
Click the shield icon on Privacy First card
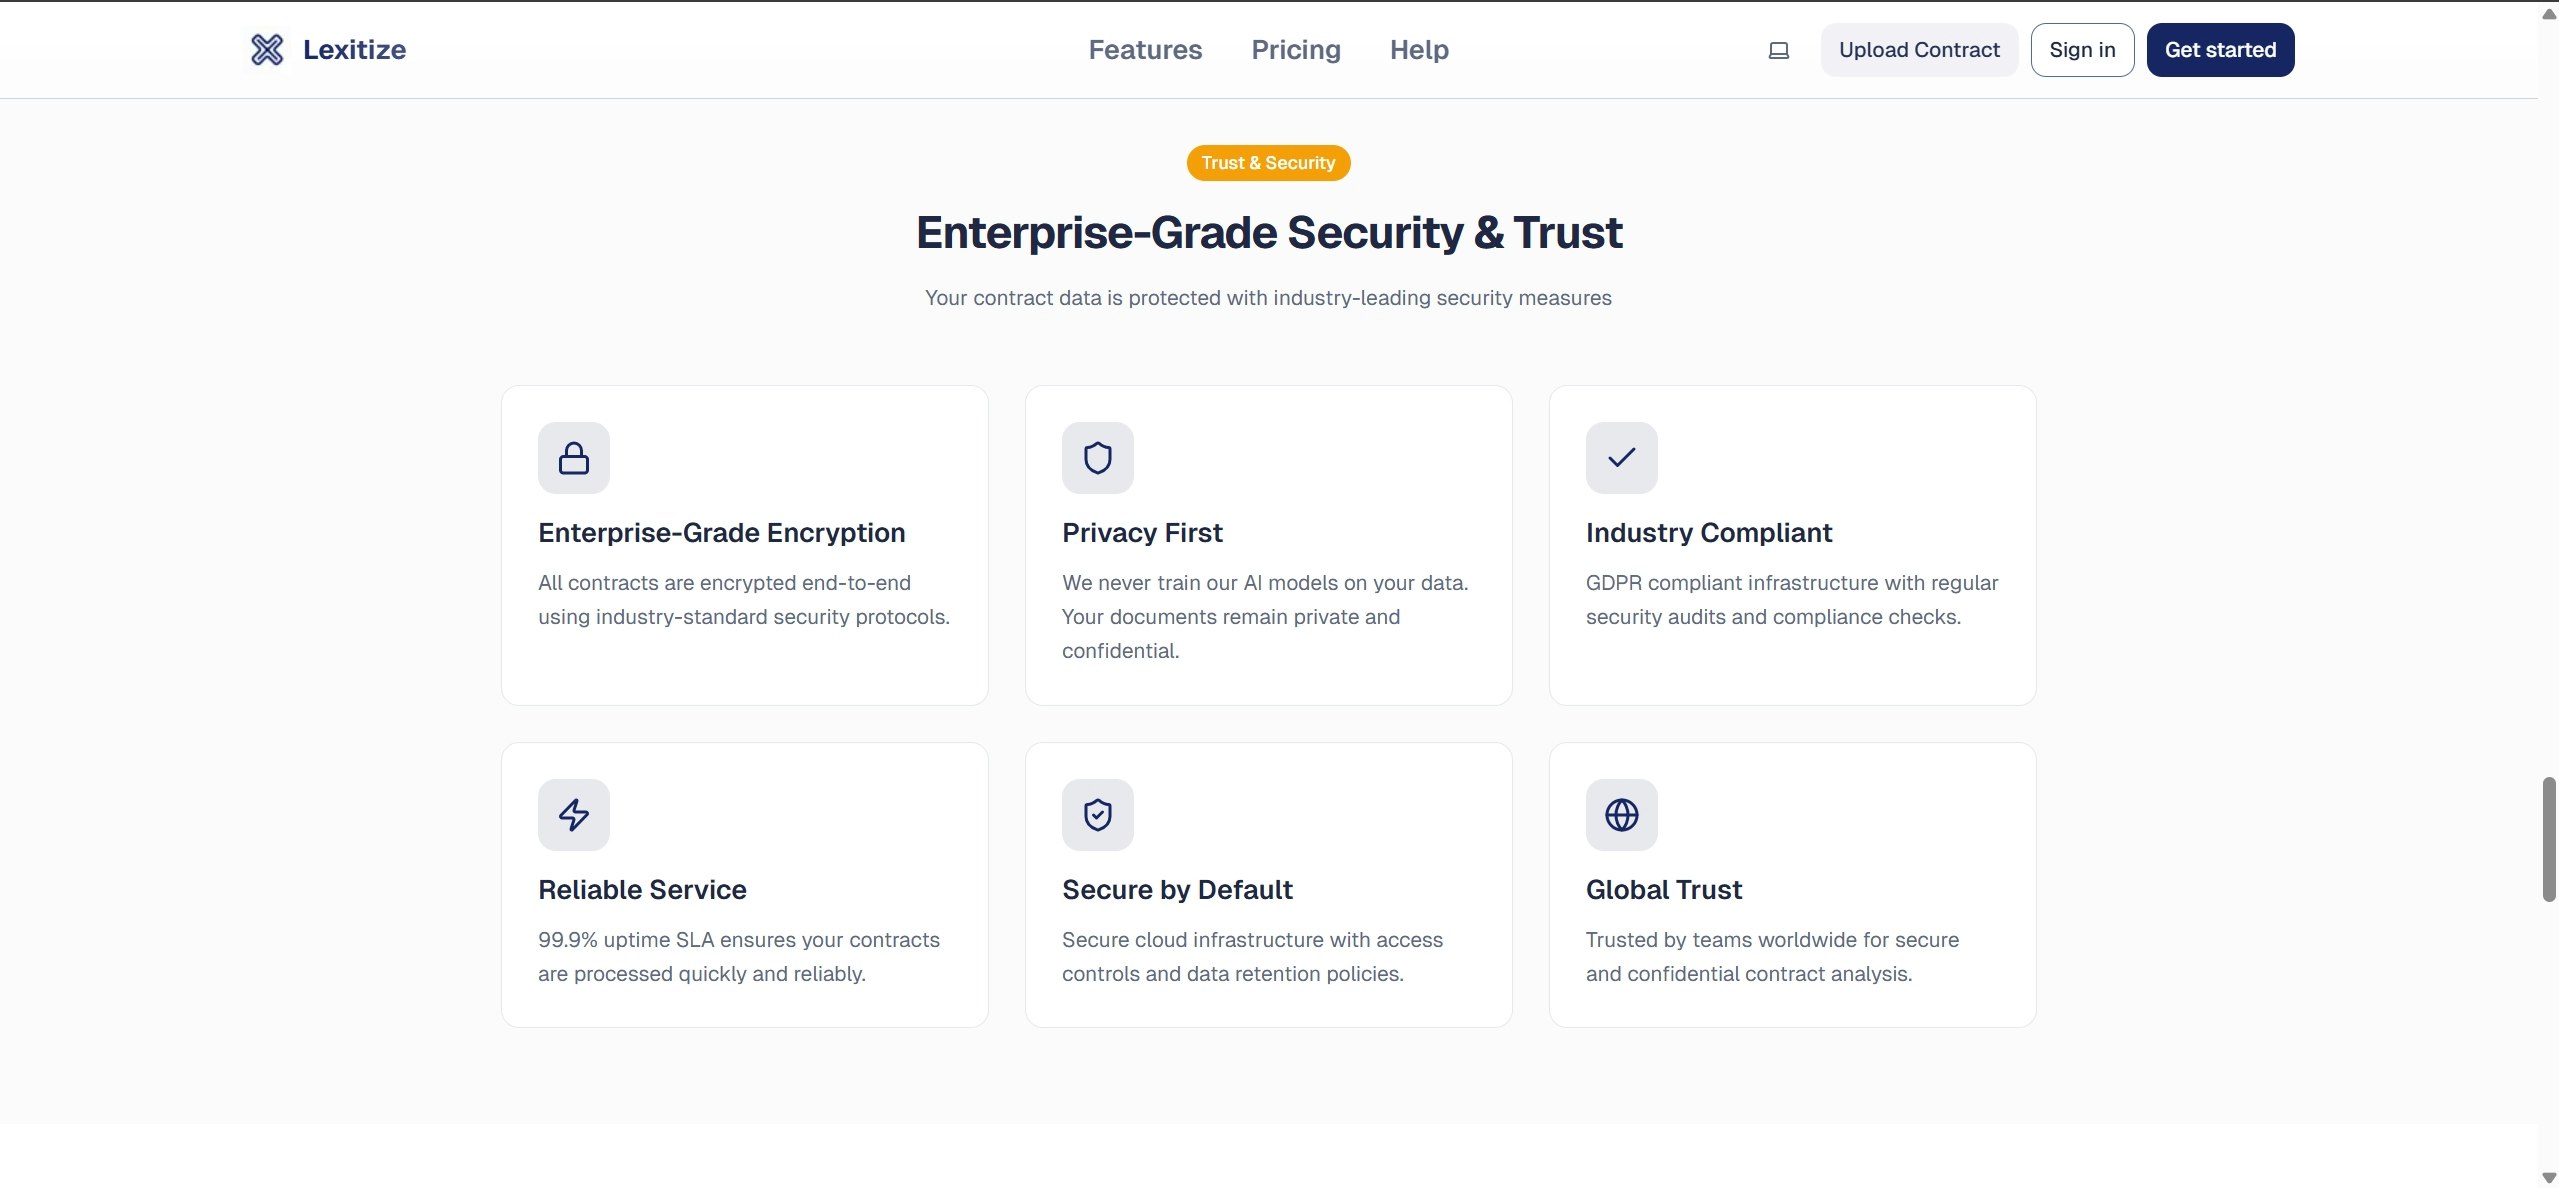click(x=1097, y=457)
